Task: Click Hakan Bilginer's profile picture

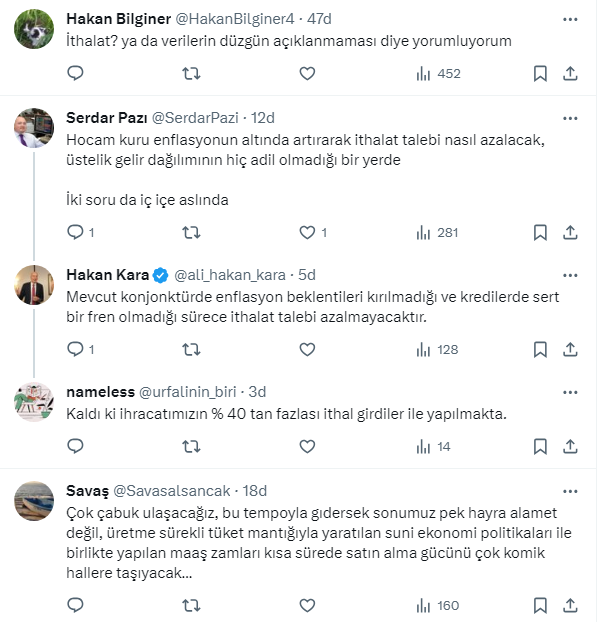Action: coord(33,30)
